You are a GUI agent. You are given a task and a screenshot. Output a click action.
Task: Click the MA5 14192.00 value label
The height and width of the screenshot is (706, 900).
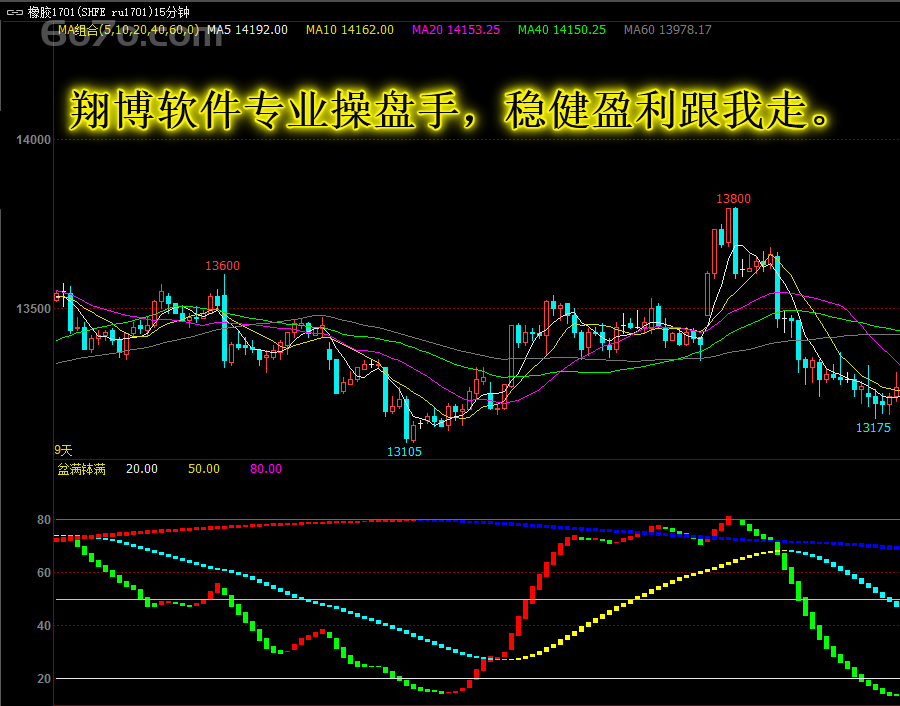(x=247, y=30)
